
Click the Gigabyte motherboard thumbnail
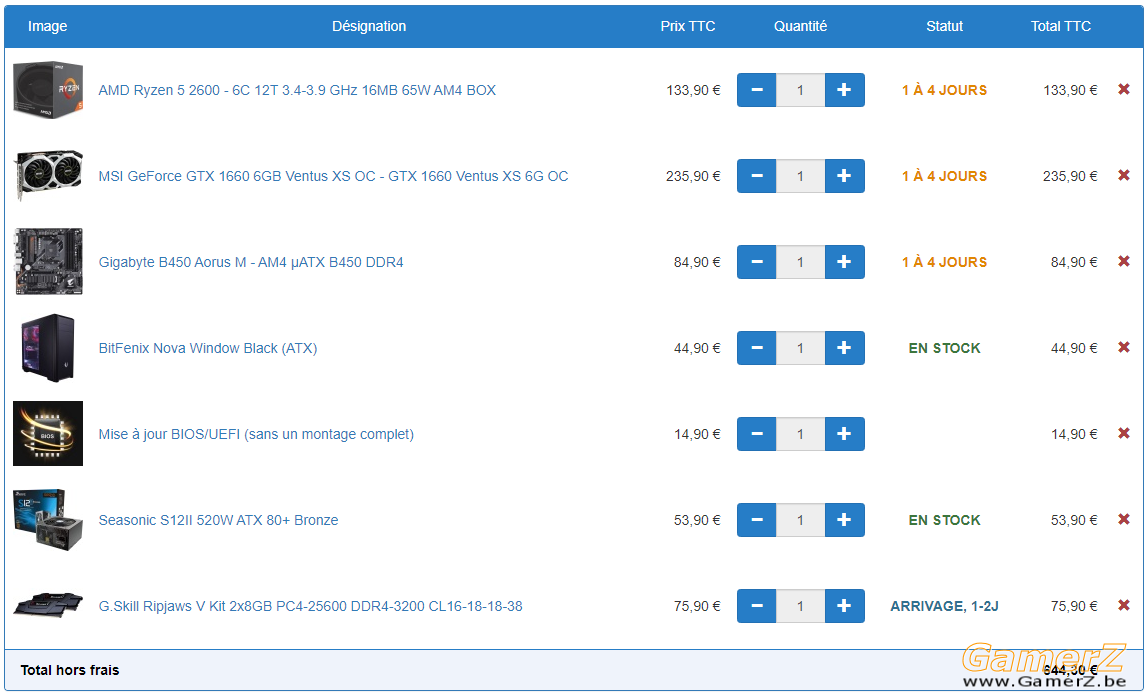[48, 262]
